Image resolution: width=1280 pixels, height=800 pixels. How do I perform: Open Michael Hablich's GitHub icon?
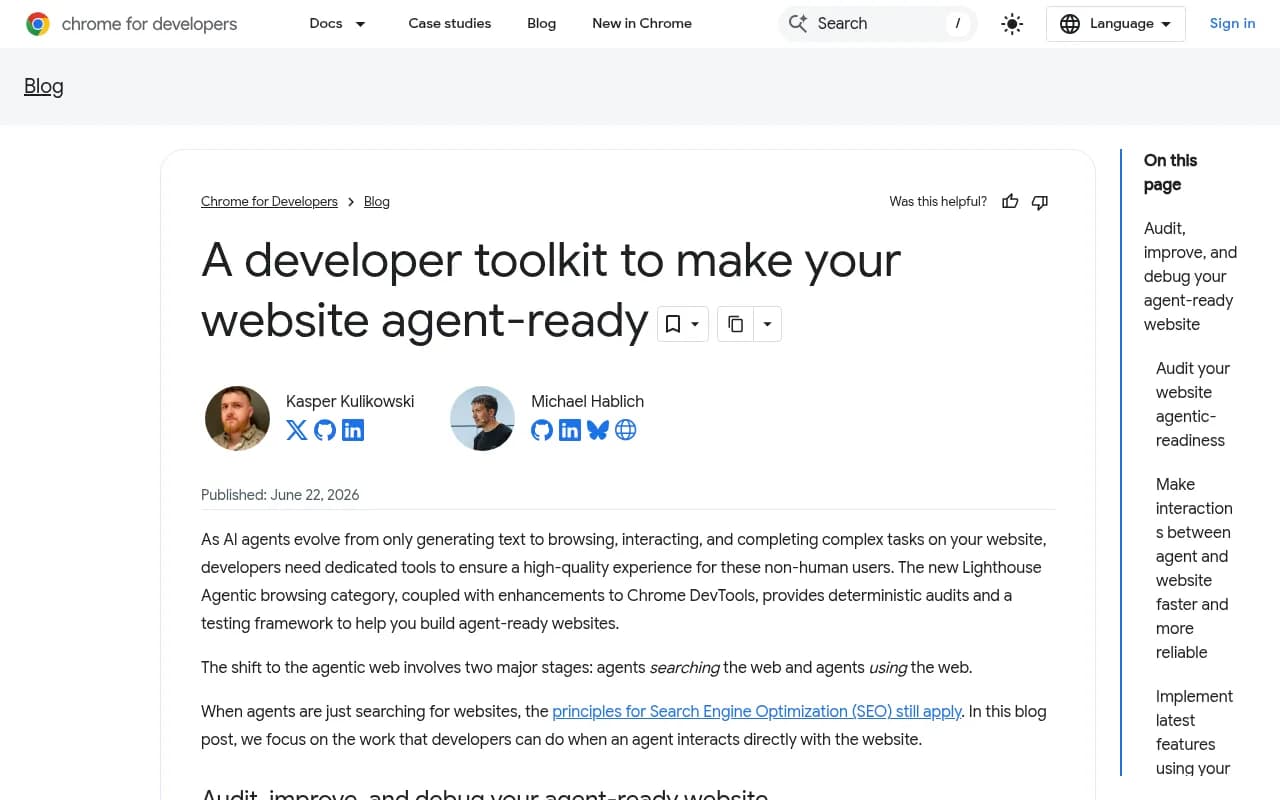pyautogui.click(x=542, y=430)
